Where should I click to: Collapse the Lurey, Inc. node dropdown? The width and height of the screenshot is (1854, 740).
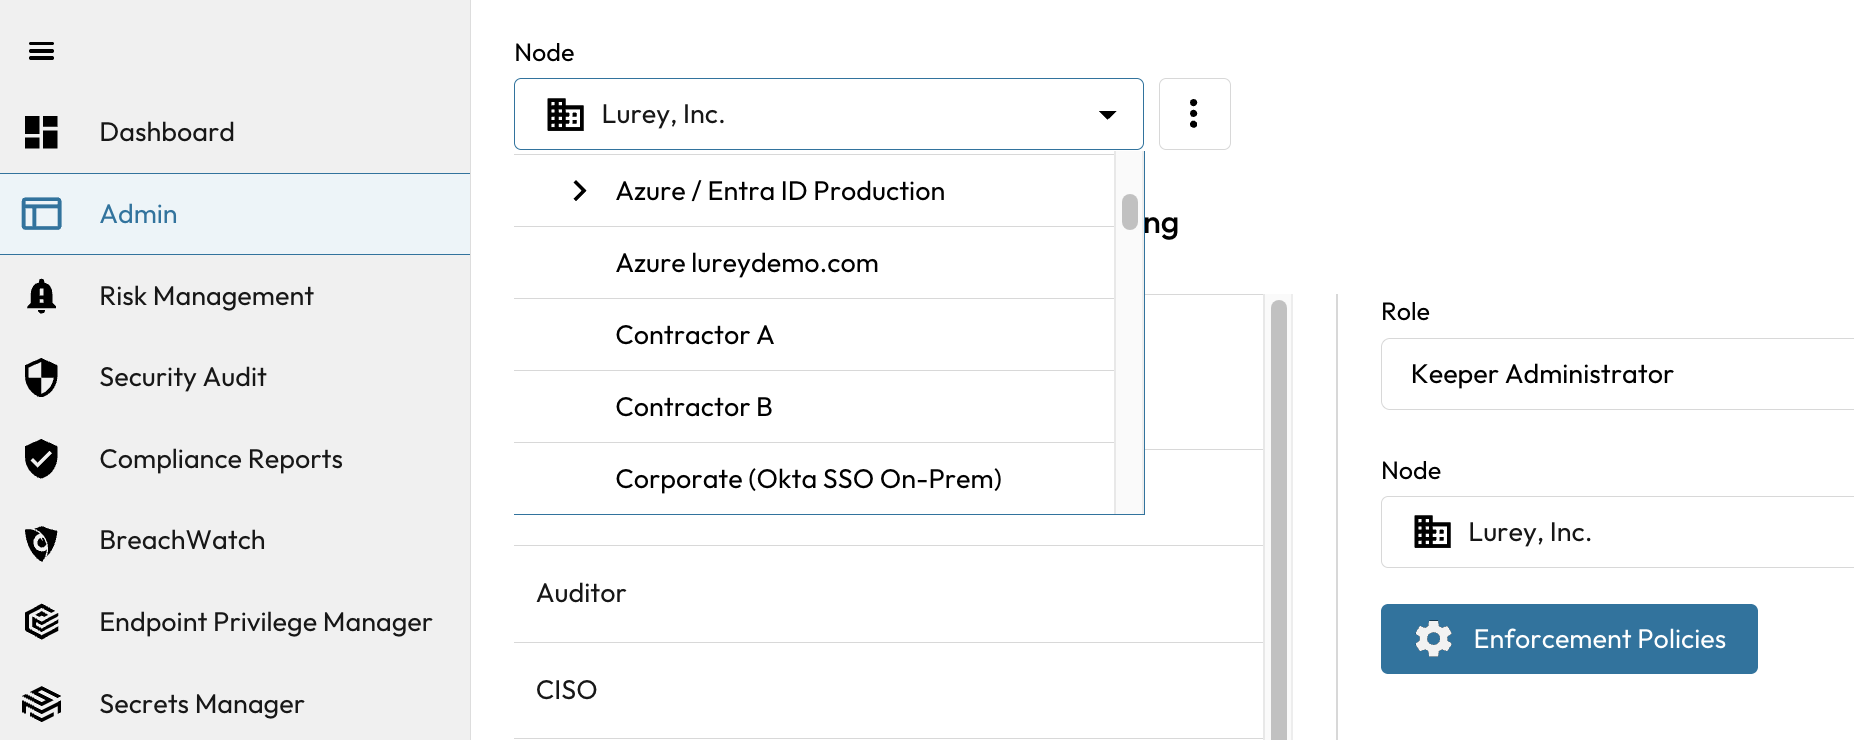pyautogui.click(x=1107, y=115)
